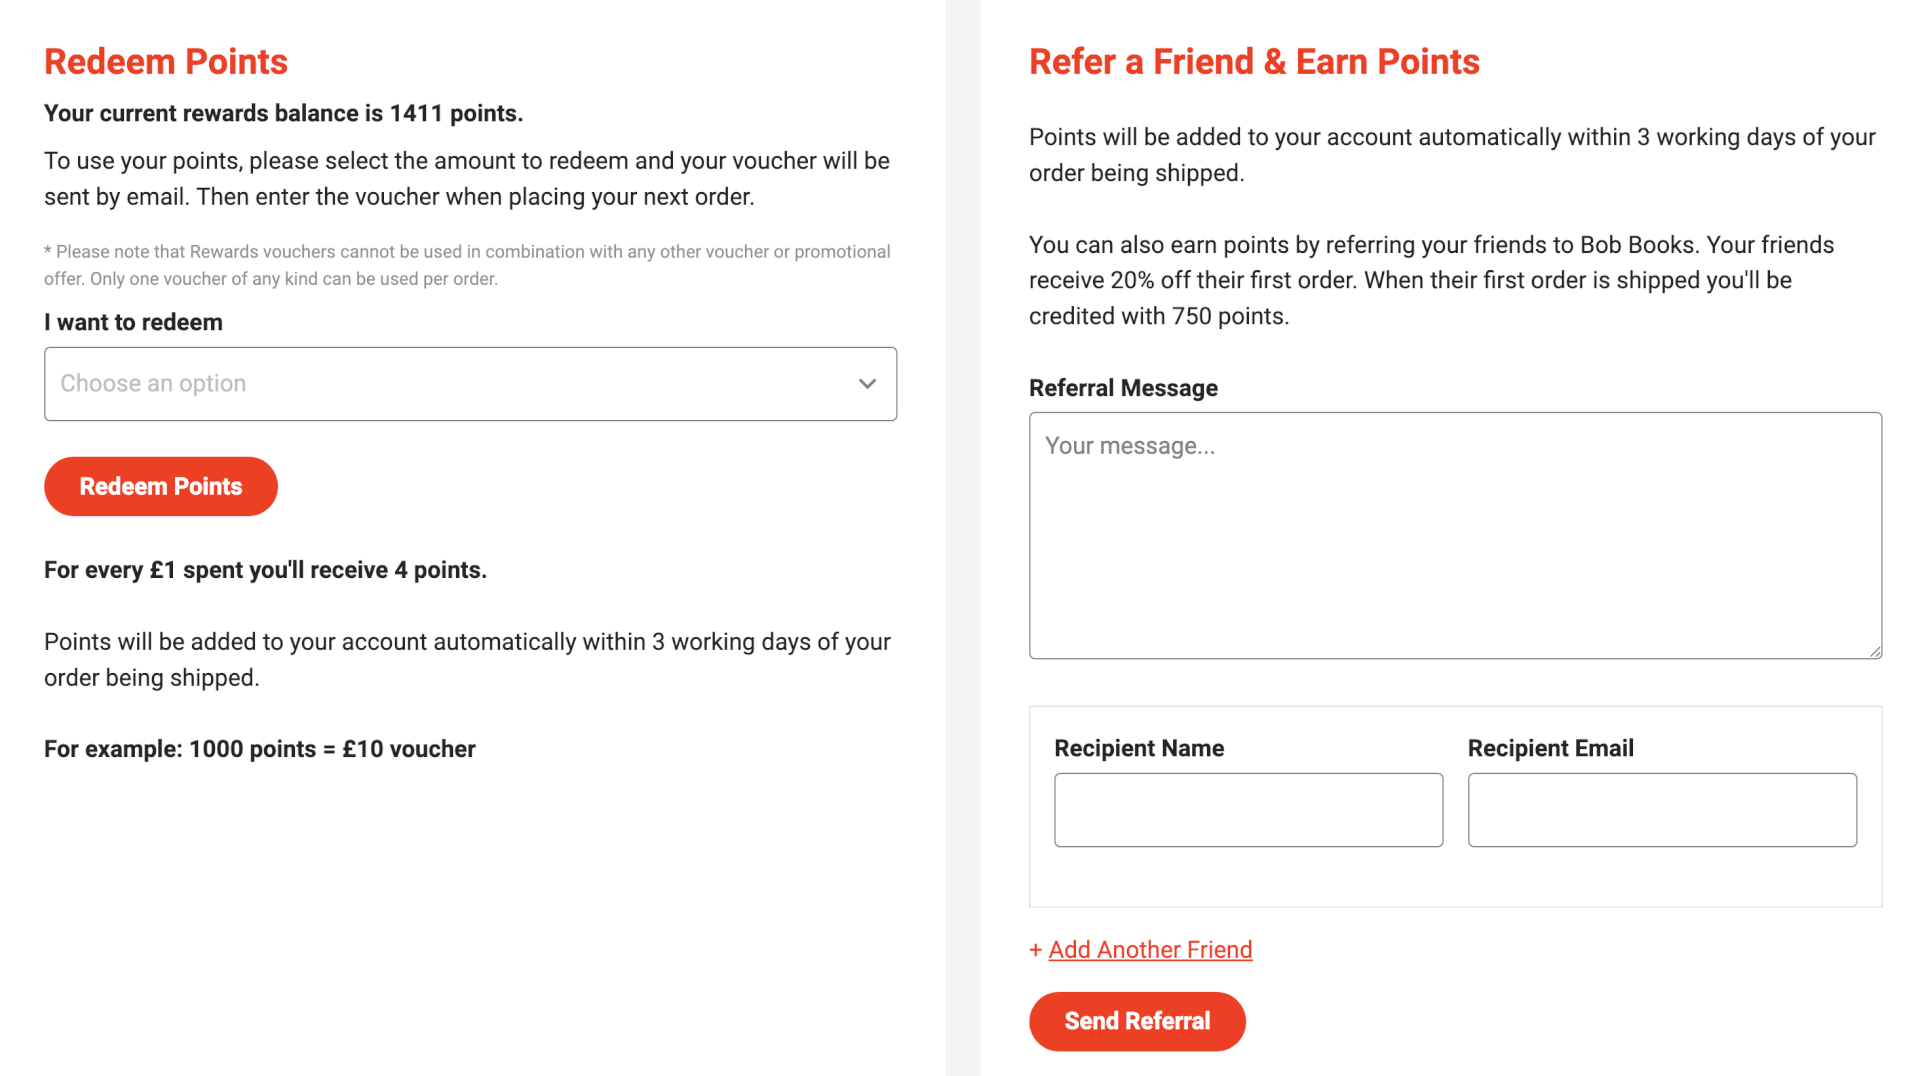Click the red Redeem Points button
The image size is (1920, 1076).
[x=161, y=487]
